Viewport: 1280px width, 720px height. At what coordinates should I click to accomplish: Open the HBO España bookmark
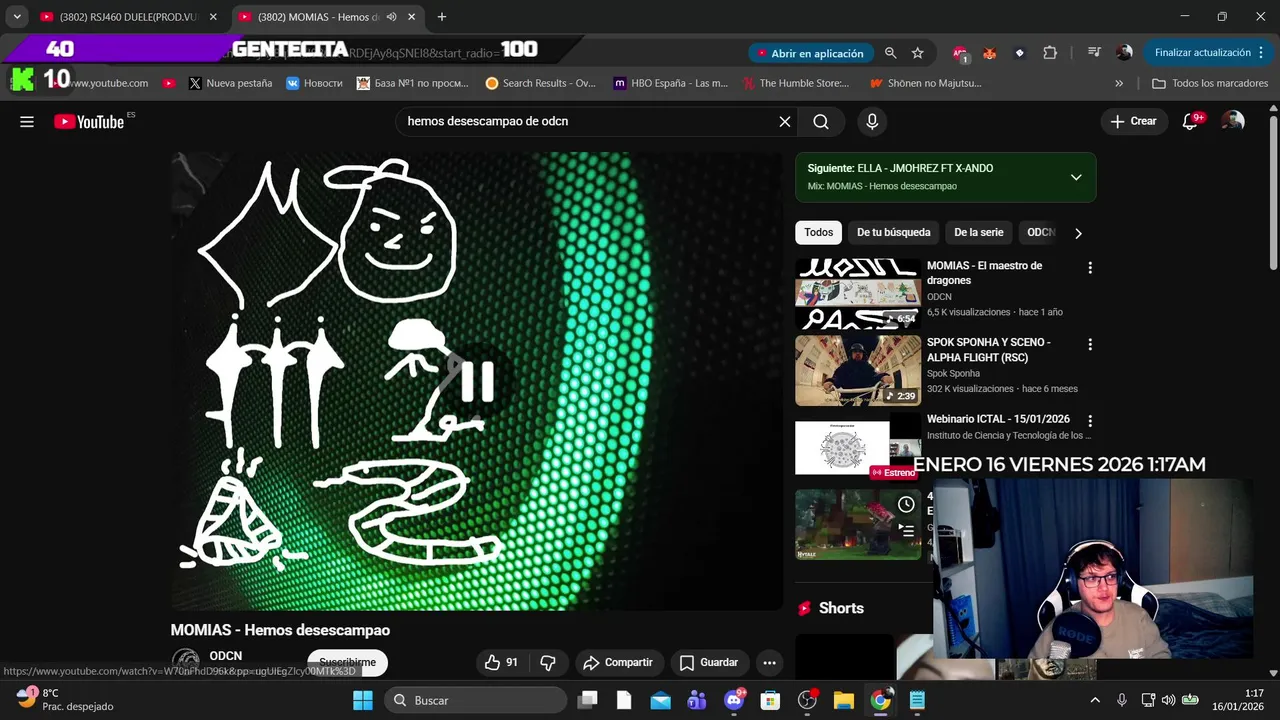click(x=670, y=83)
